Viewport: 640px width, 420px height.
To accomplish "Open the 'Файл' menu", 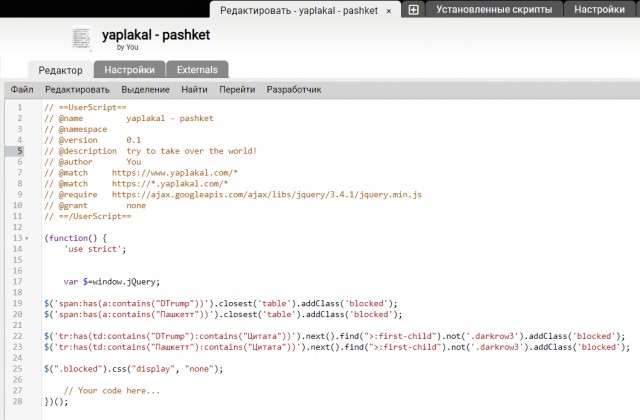I will coord(22,90).
